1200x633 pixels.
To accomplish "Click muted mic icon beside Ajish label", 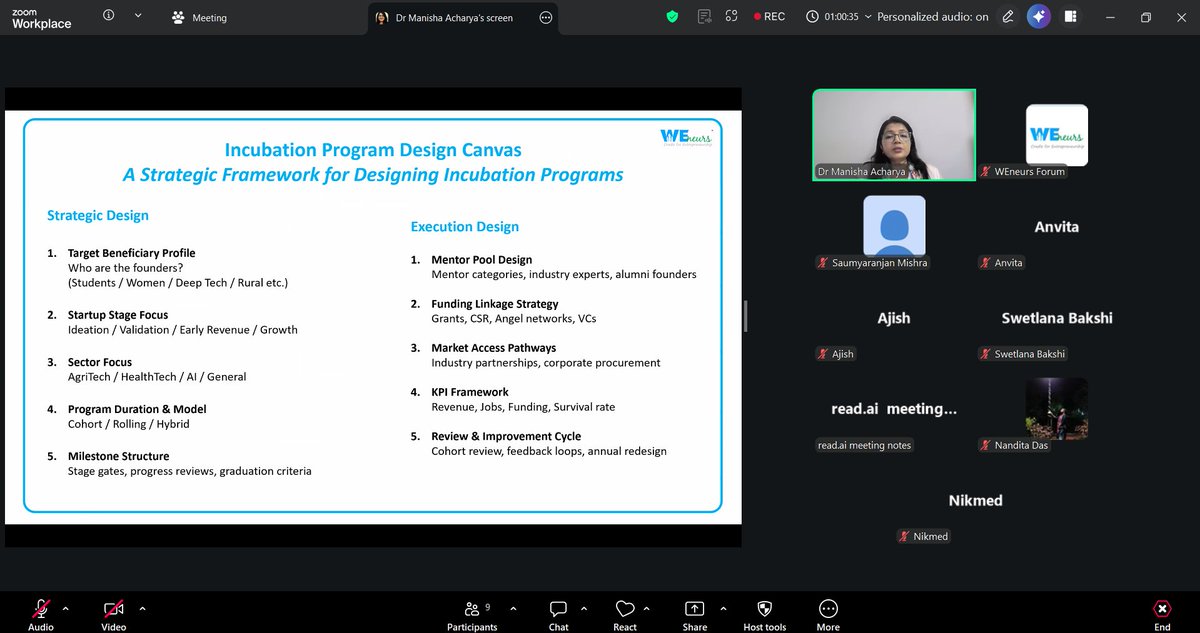I will [823, 354].
